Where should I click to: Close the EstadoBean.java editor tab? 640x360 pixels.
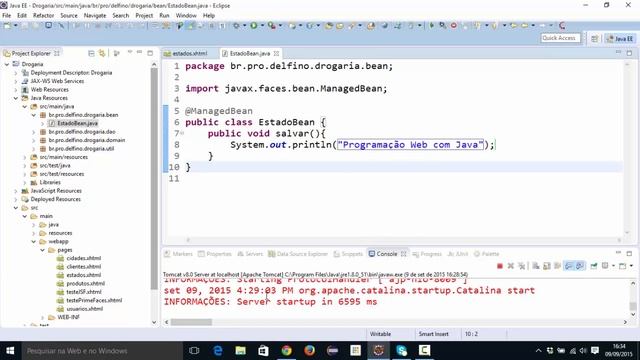[x=276, y=53]
